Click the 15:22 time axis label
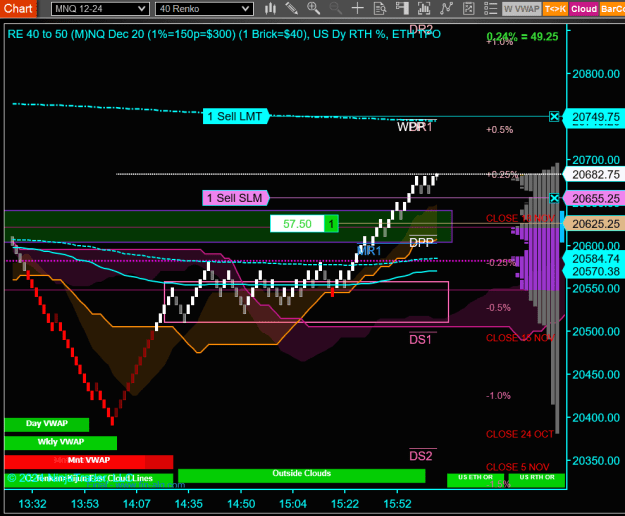 tap(345, 504)
